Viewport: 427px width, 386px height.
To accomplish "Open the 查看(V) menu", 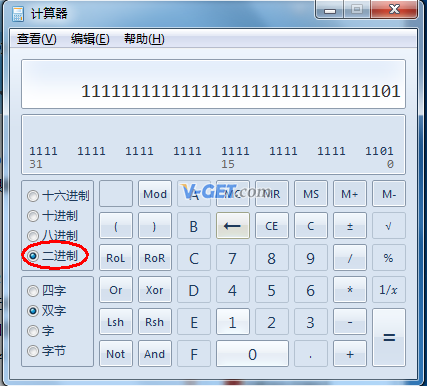I will (37, 39).
